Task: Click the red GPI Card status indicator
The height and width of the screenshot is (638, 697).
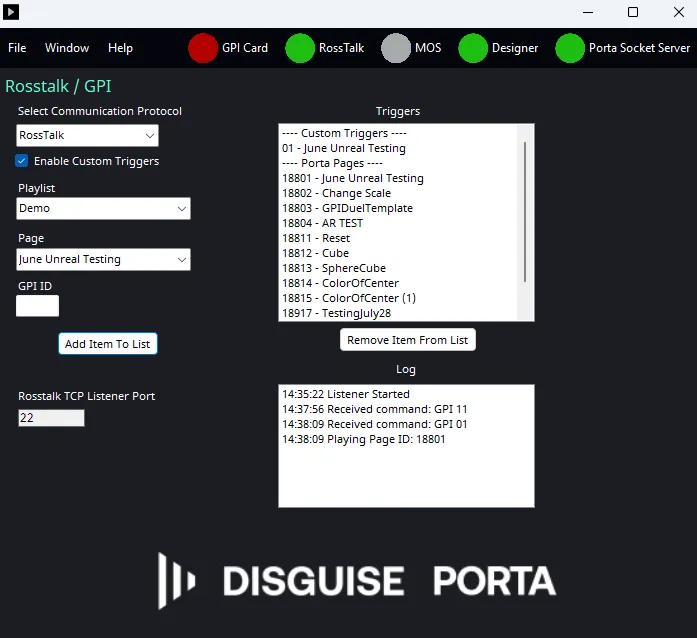Action: tap(203, 48)
